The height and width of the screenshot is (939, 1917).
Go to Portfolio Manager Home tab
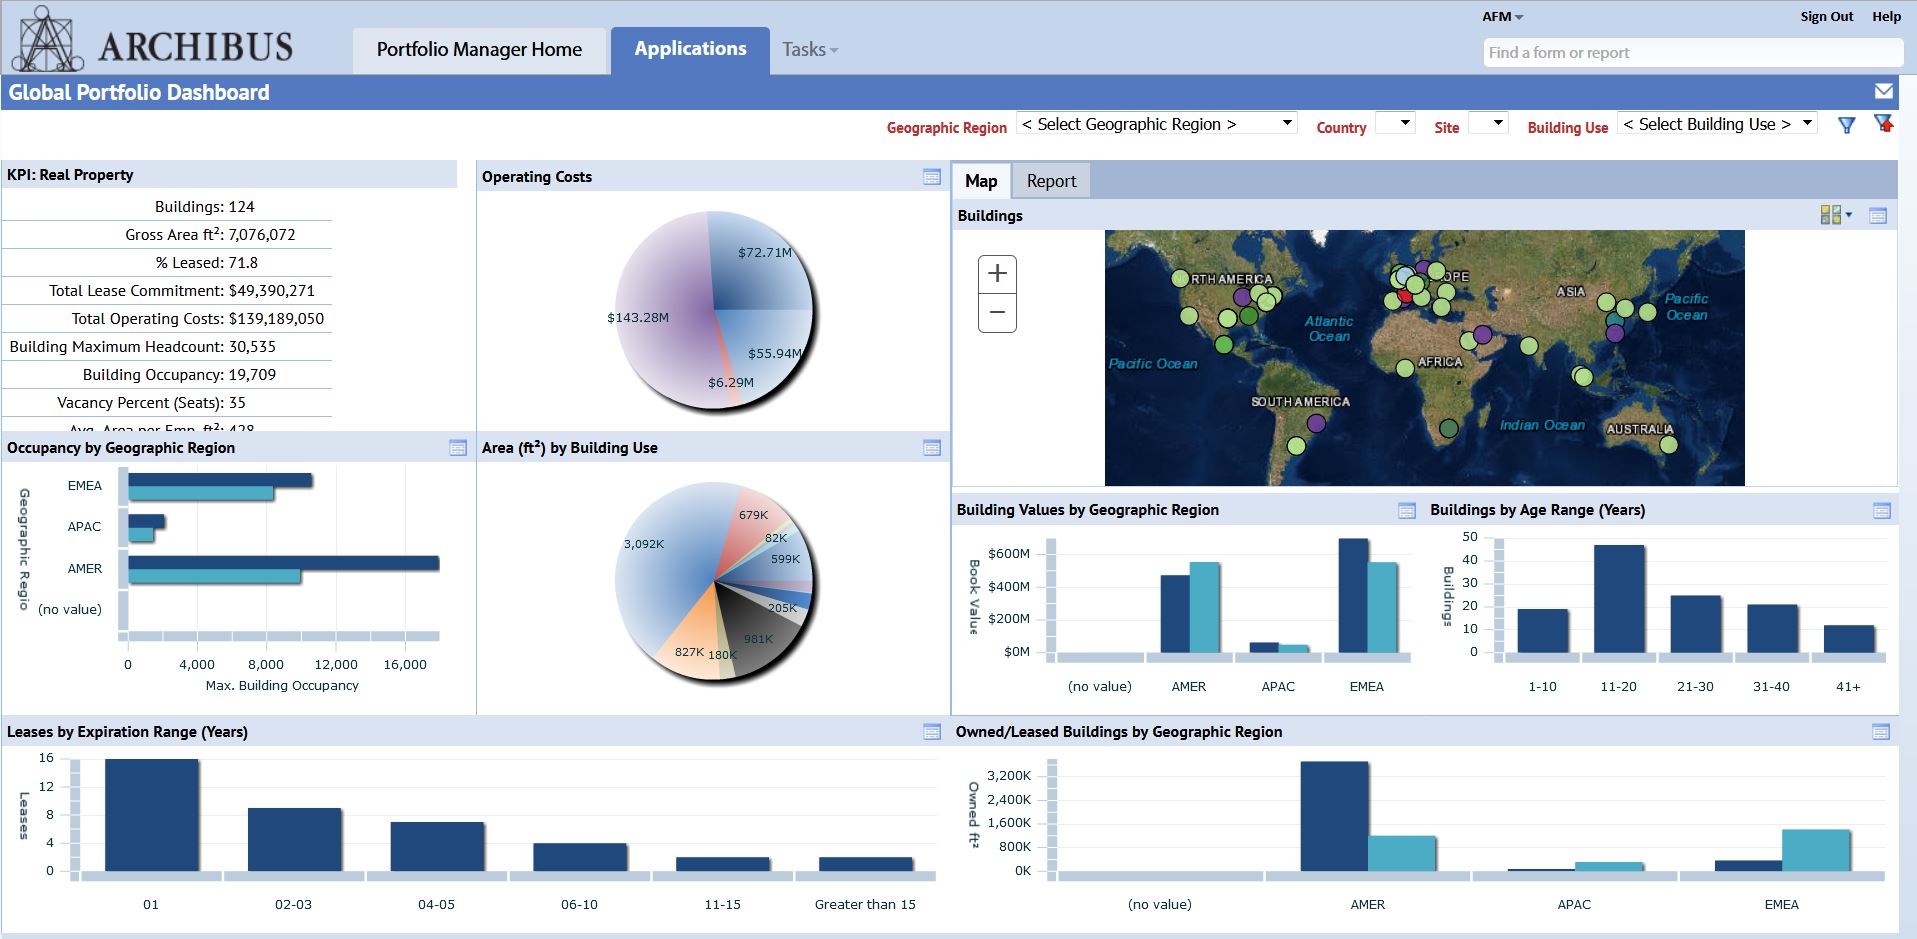click(x=479, y=50)
